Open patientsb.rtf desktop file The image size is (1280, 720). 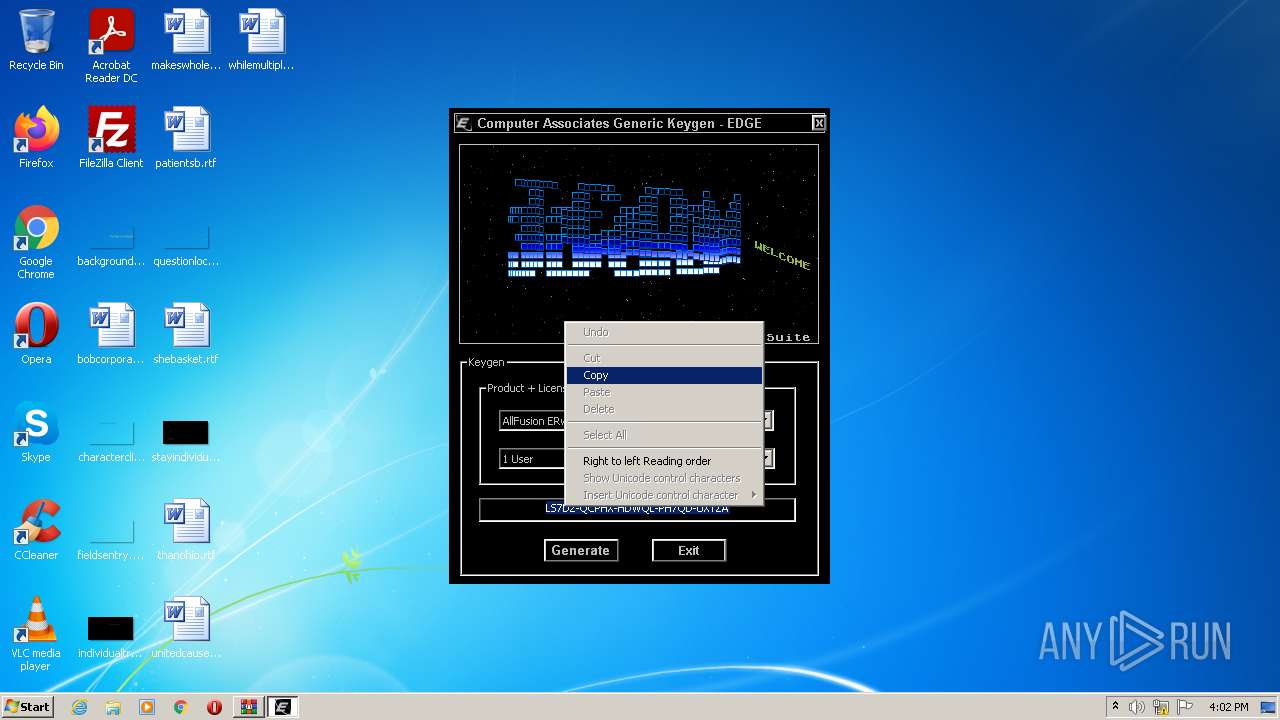tap(186, 138)
